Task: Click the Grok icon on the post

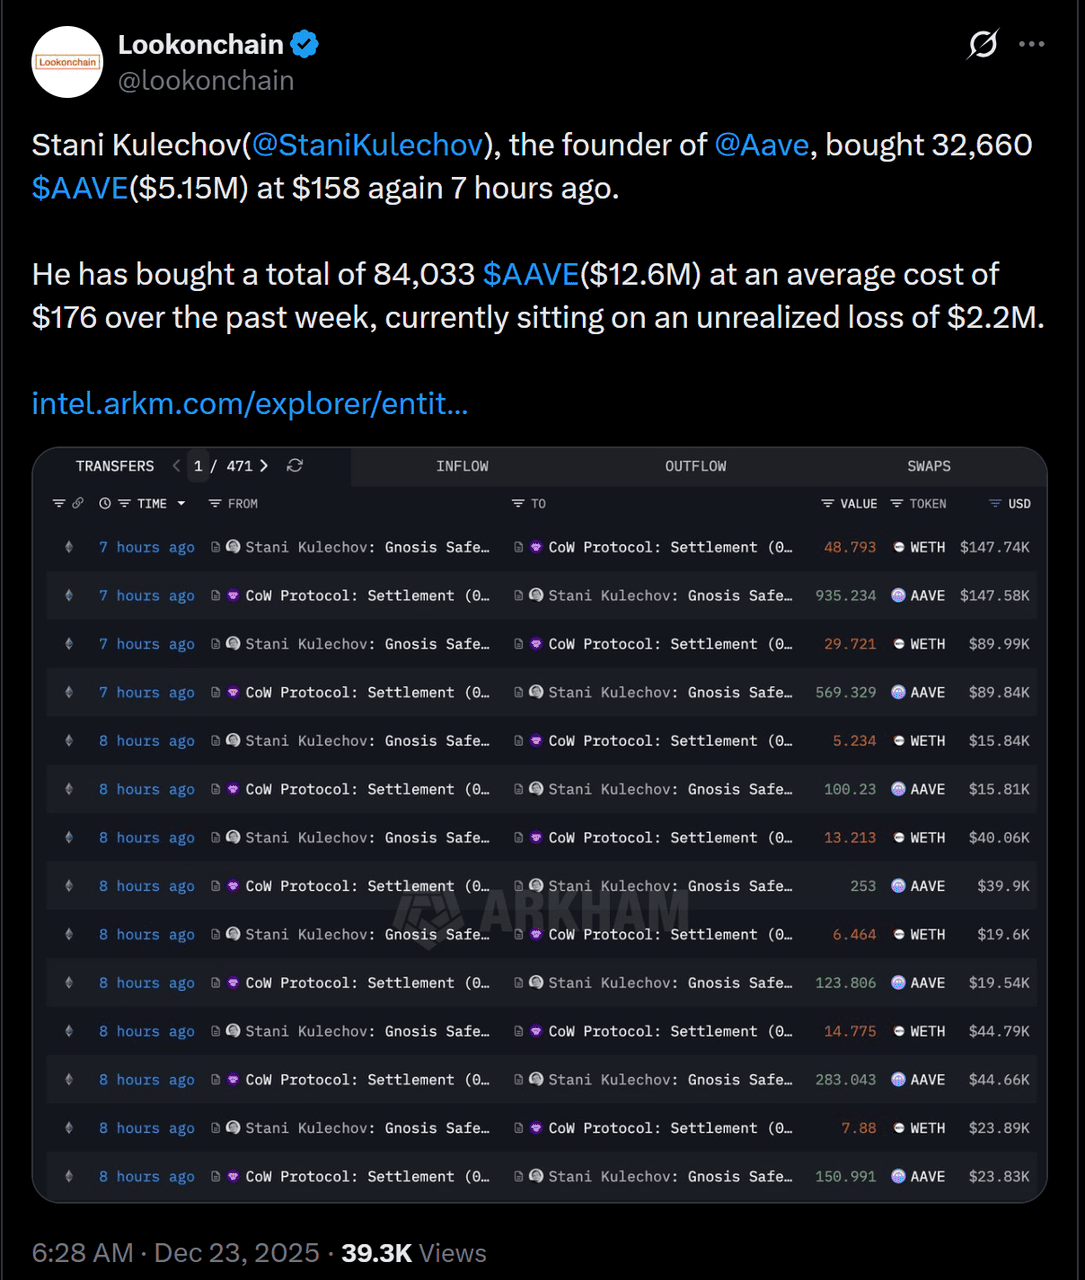Action: point(983,45)
